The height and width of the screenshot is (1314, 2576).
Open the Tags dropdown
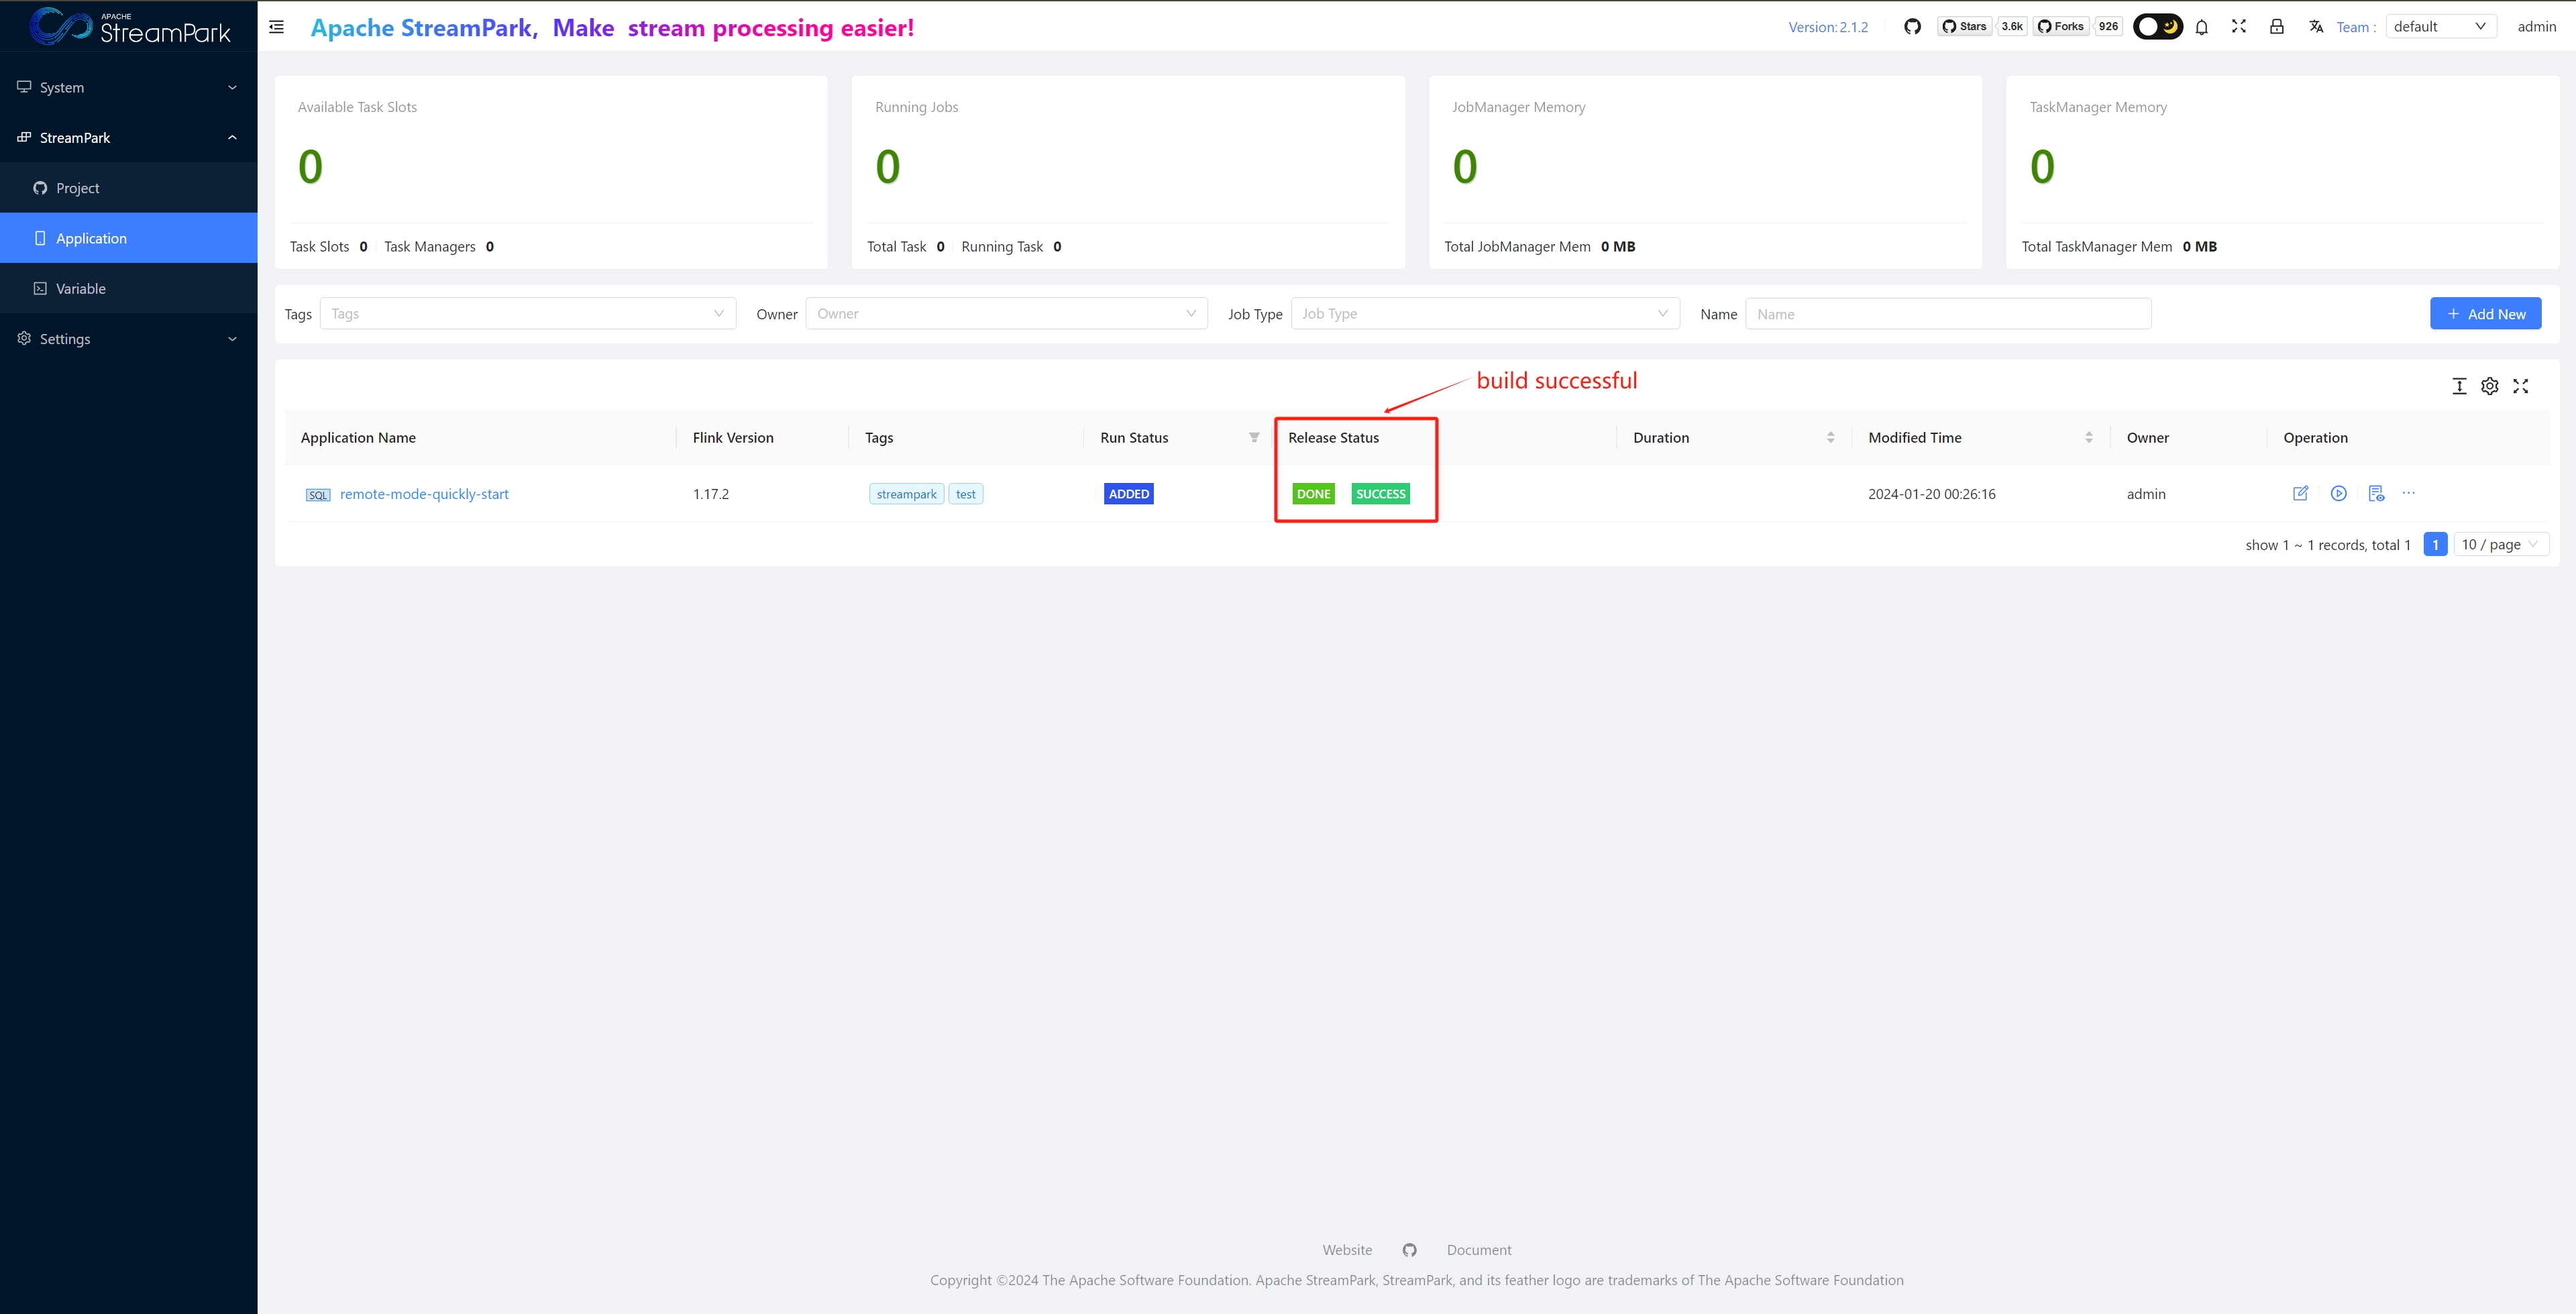pos(527,314)
